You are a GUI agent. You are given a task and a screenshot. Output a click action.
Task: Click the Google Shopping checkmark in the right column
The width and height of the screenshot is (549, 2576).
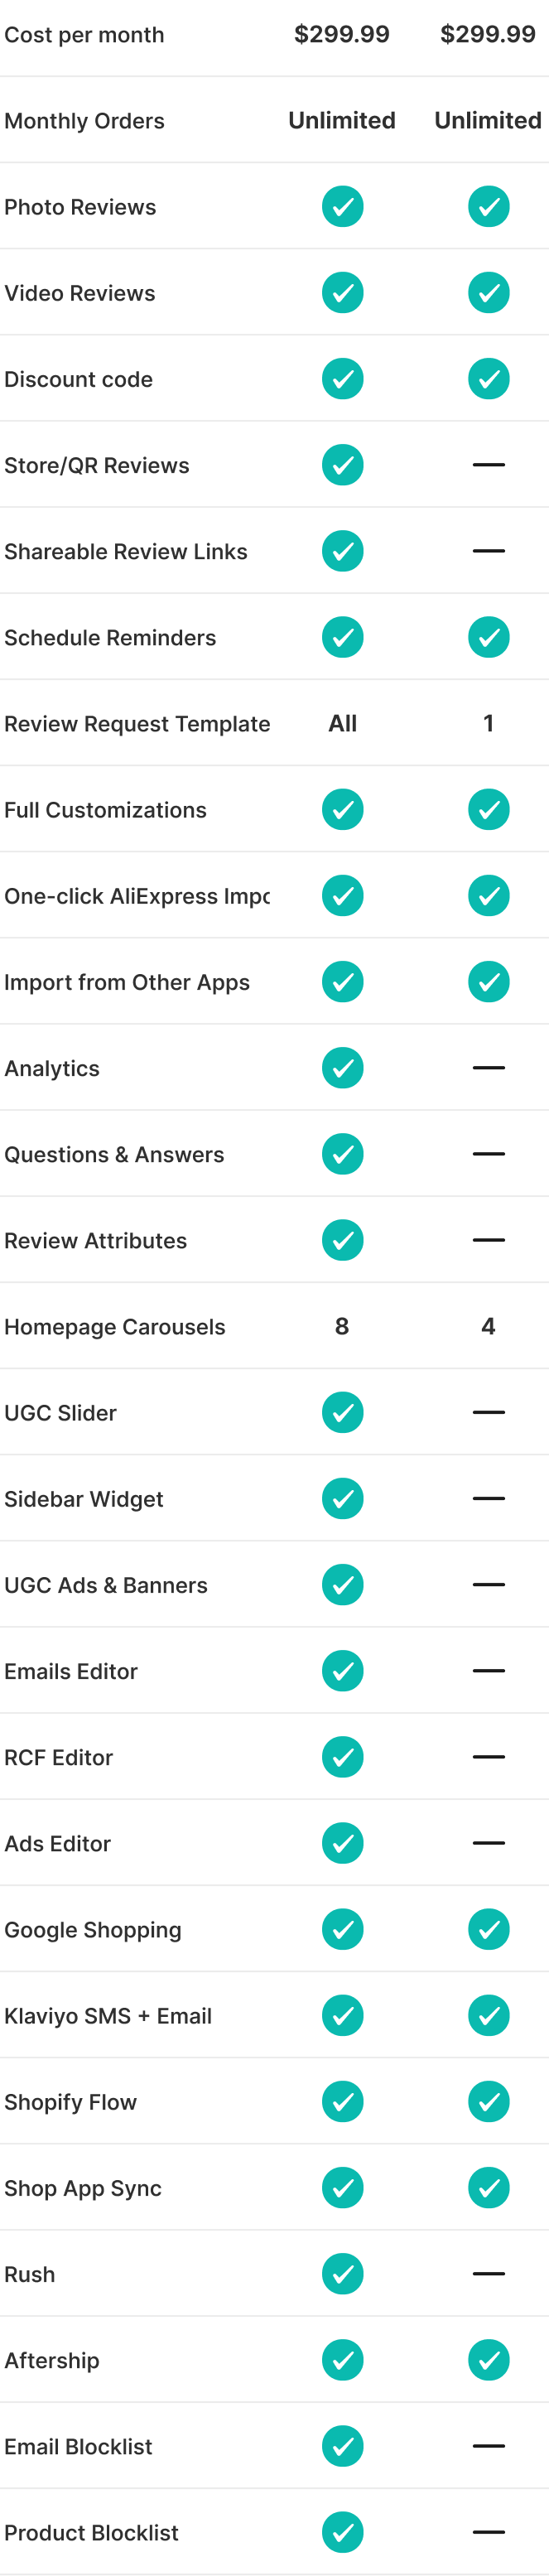[x=488, y=1929]
